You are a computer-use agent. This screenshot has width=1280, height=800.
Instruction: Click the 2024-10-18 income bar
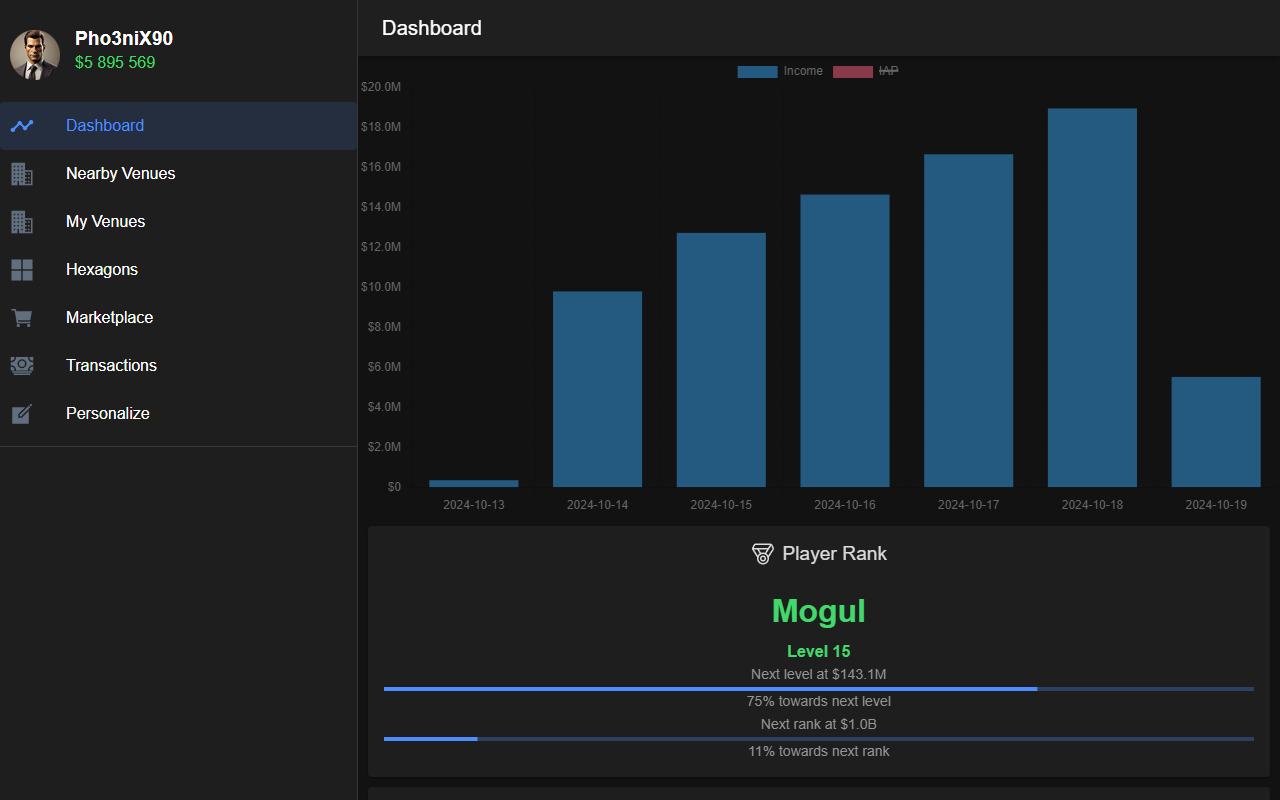tap(1092, 298)
